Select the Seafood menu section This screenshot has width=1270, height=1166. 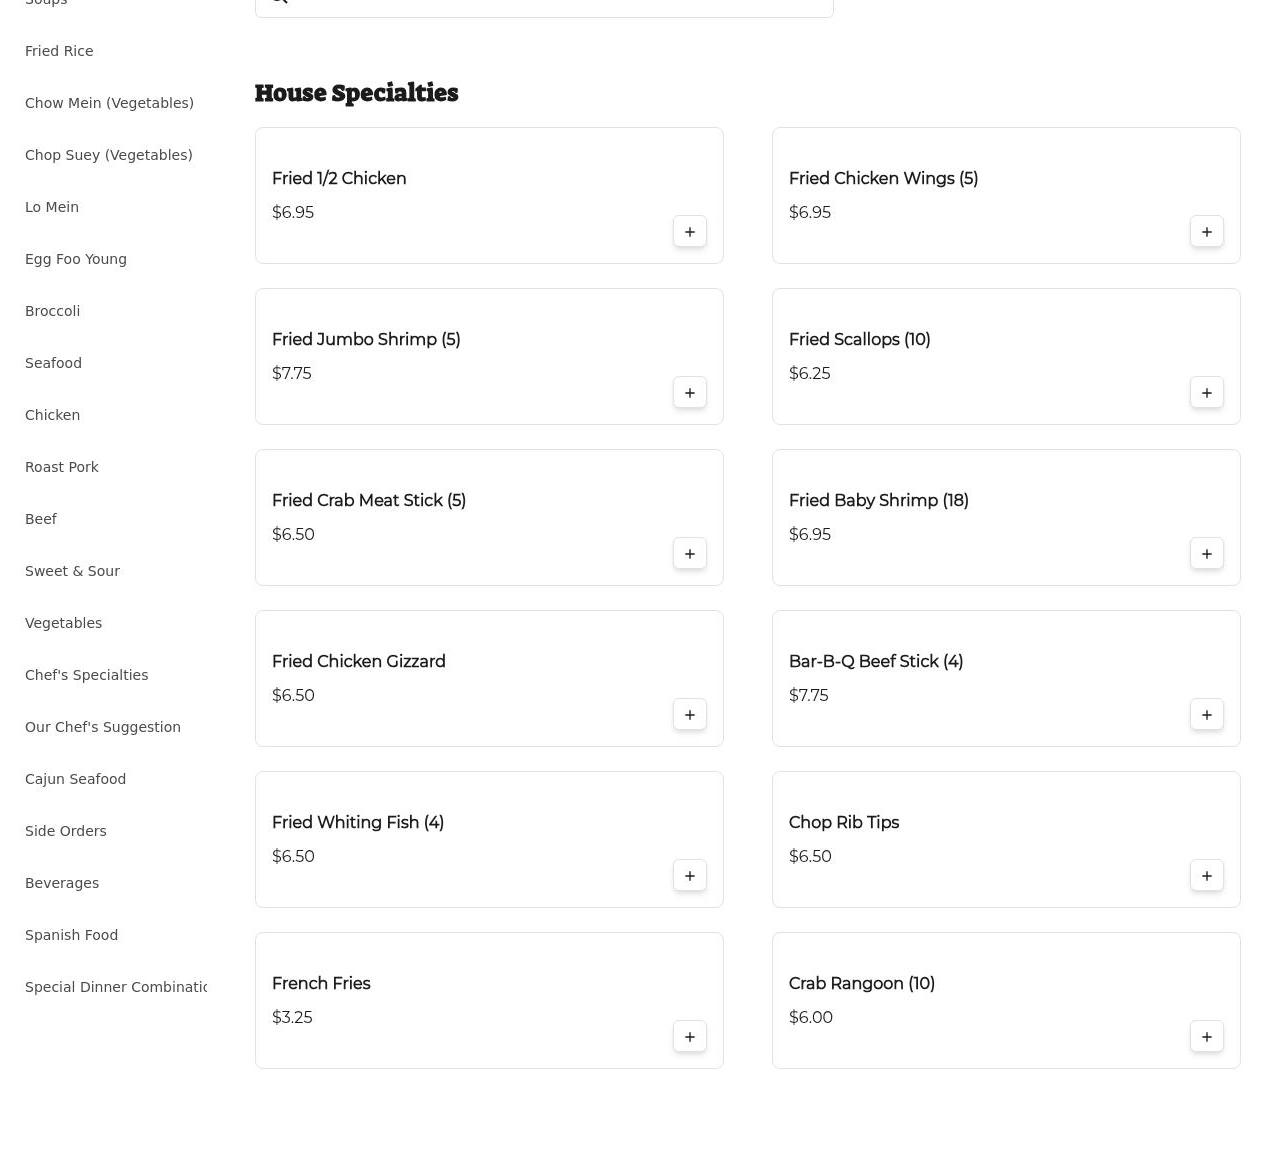click(x=53, y=363)
